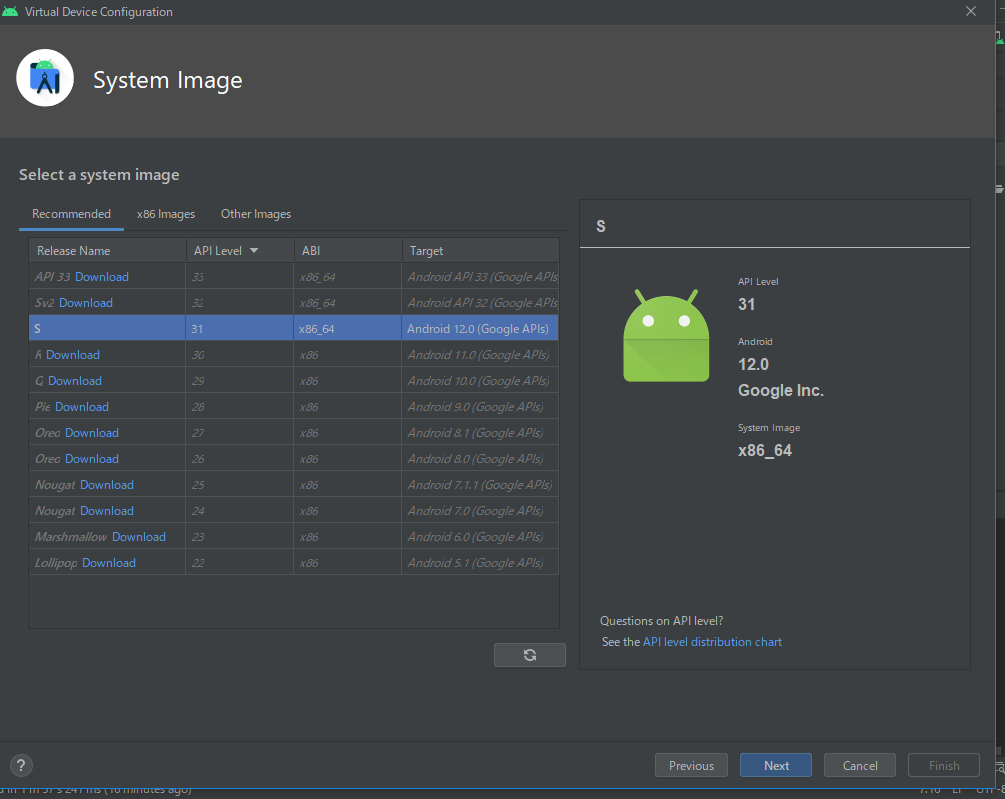Click the Previous button
This screenshot has width=1005, height=799.
click(691, 766)
